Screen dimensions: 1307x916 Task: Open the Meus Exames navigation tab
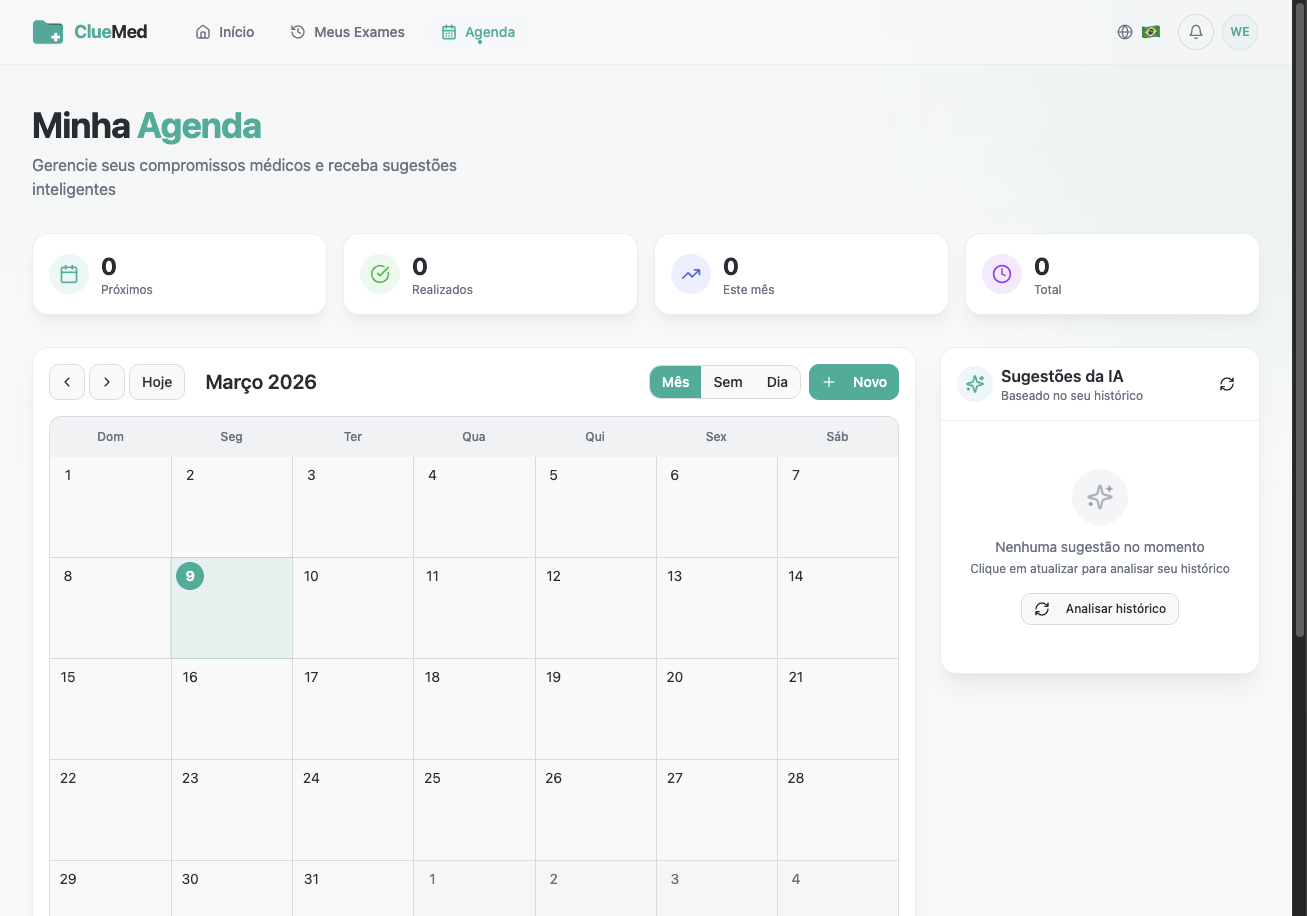pyautogui.click(x=348, y=32)
